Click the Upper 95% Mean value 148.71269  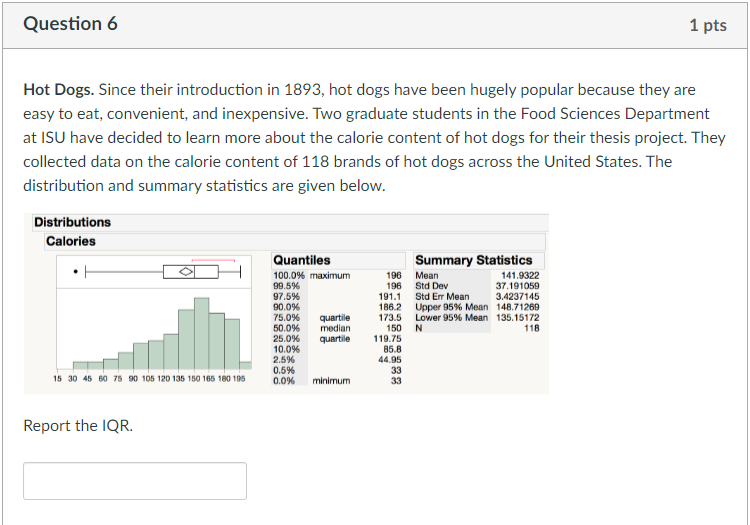518,307
